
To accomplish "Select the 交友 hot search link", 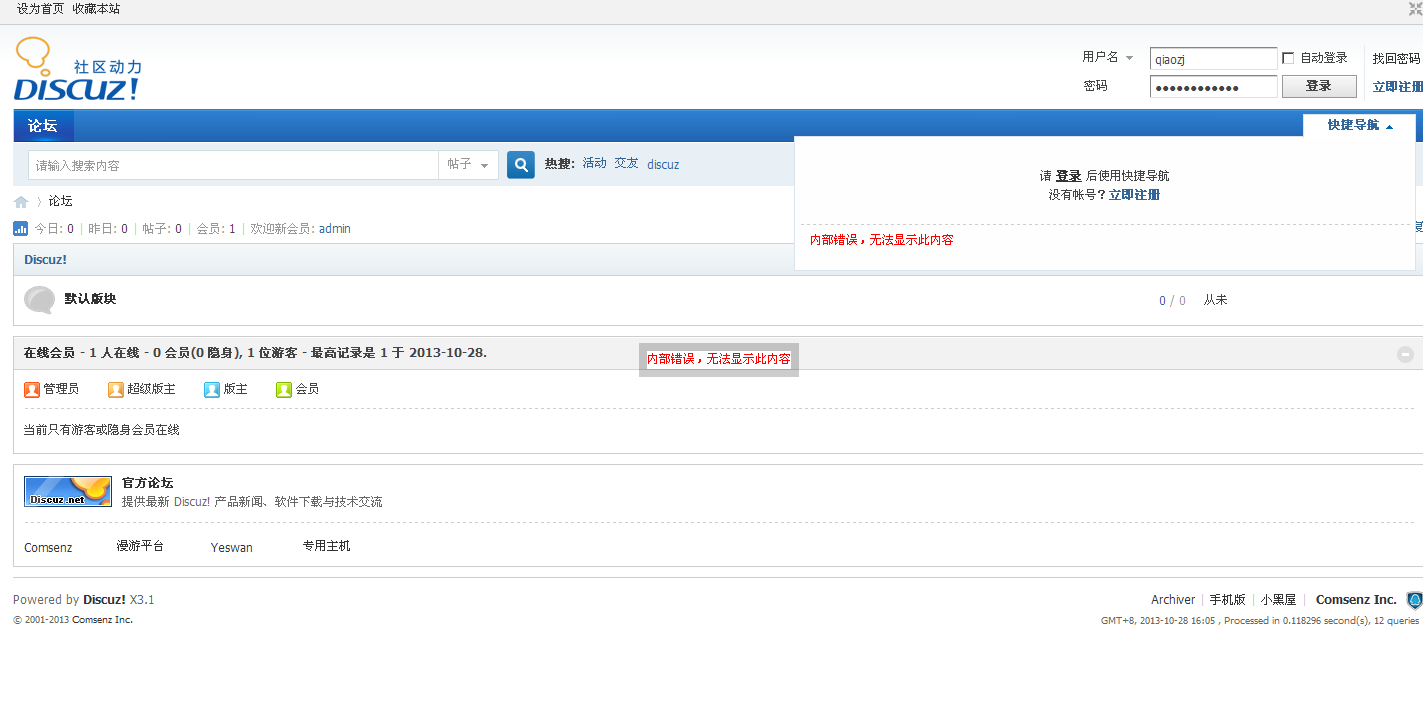I will (627, 164).
